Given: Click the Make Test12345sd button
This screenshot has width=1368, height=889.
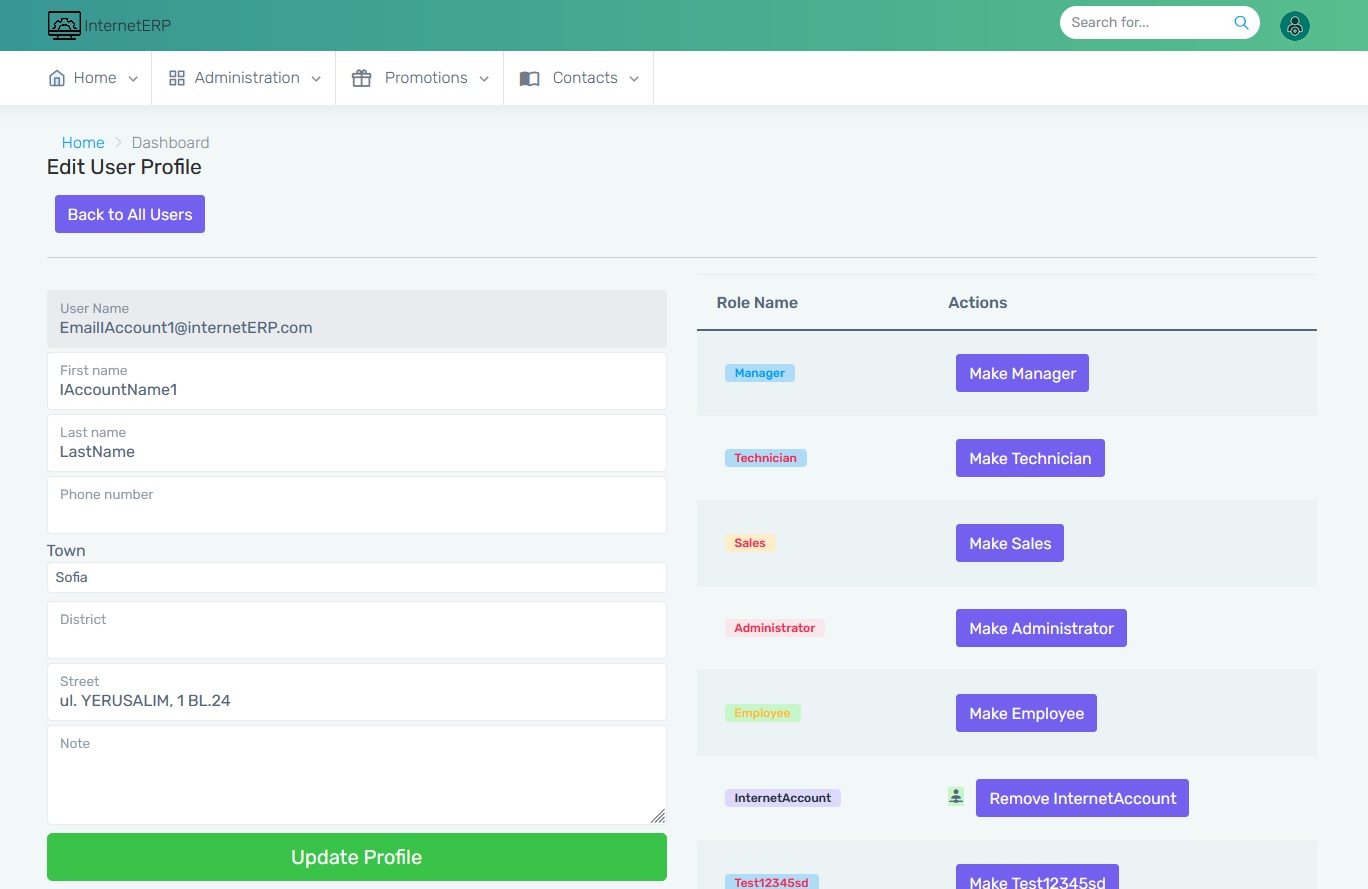Looking at the screenshot, I should click(x=1037, y=877).
